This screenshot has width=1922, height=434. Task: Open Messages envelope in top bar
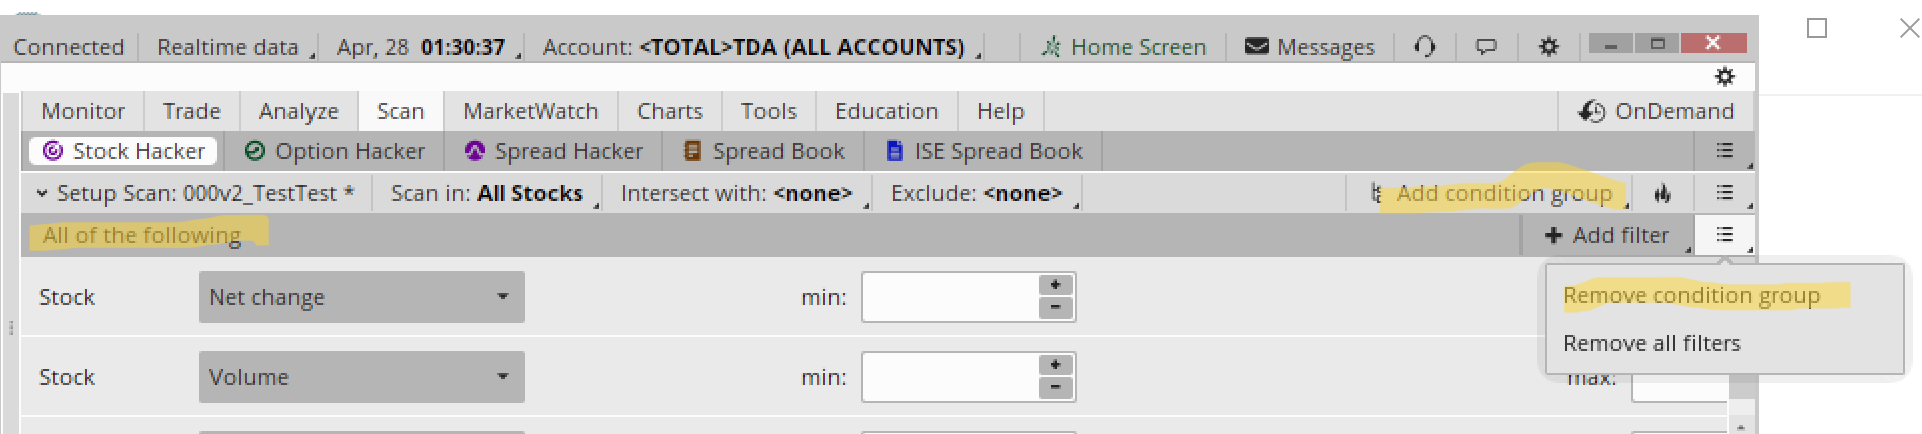(x=1309, y=47)
